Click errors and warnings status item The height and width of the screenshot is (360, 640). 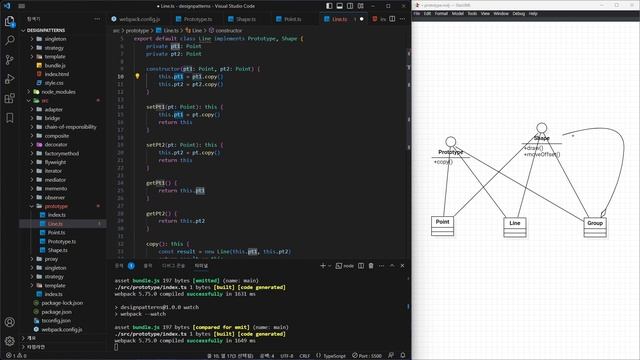[x=16, y=356]
